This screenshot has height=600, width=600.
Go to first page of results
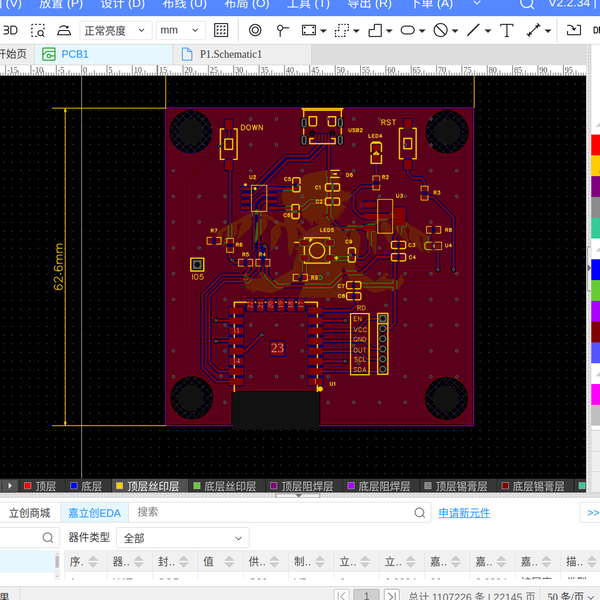coord(341,595)
